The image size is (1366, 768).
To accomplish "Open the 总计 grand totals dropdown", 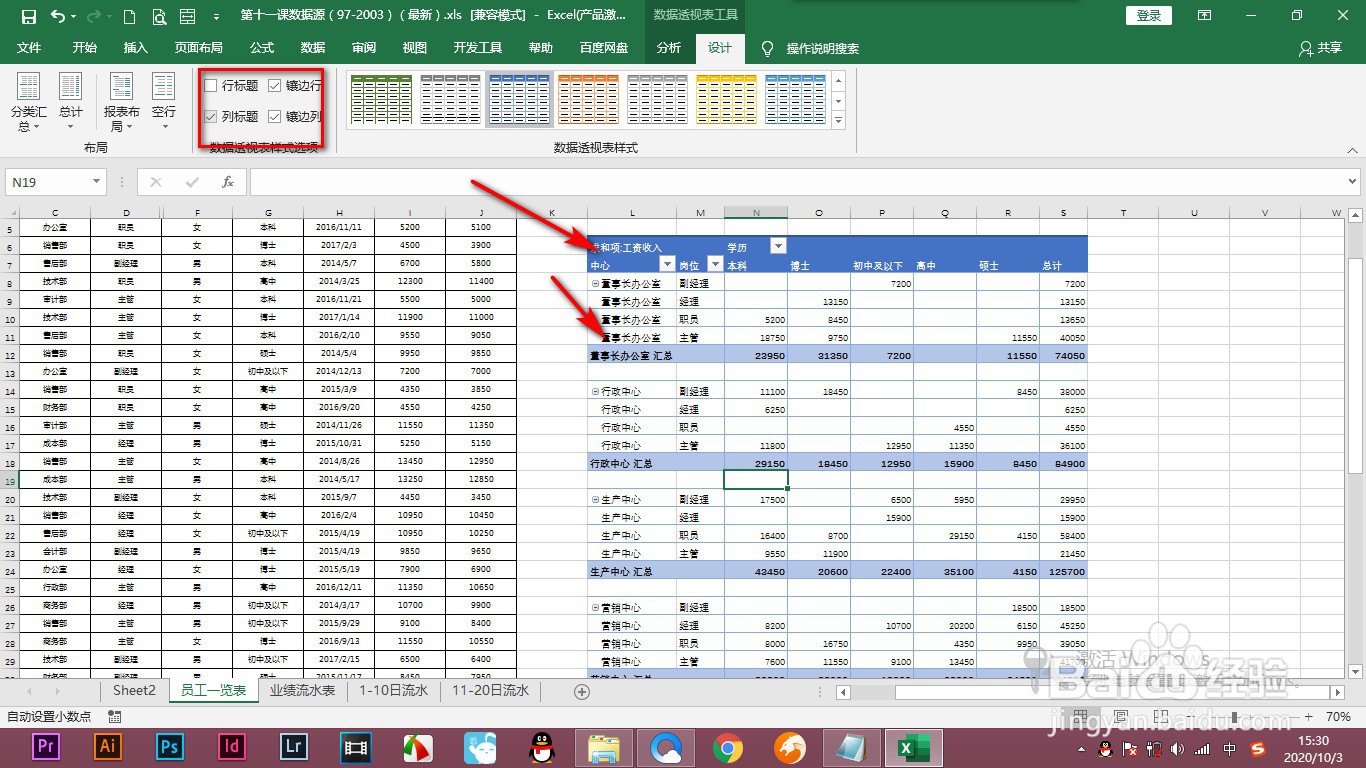I will coord(71,104).
